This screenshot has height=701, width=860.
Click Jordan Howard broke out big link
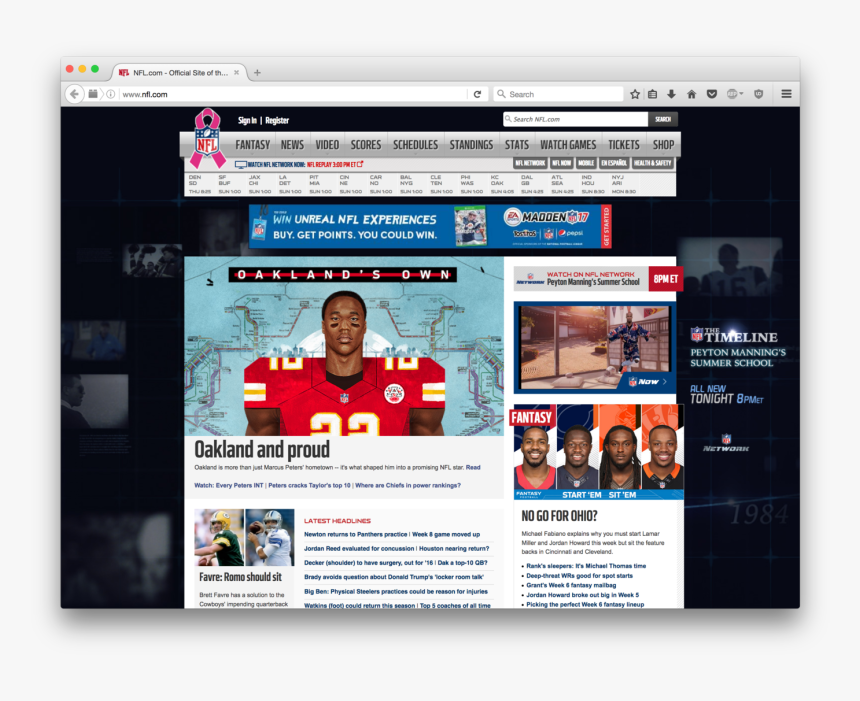[582, 595]
